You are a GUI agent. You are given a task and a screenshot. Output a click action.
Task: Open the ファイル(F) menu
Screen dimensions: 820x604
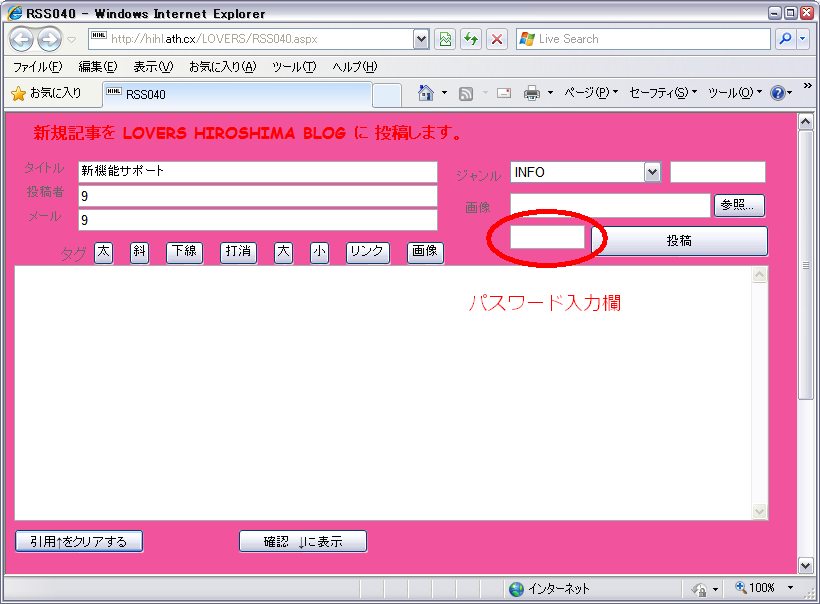pos(37,67)
